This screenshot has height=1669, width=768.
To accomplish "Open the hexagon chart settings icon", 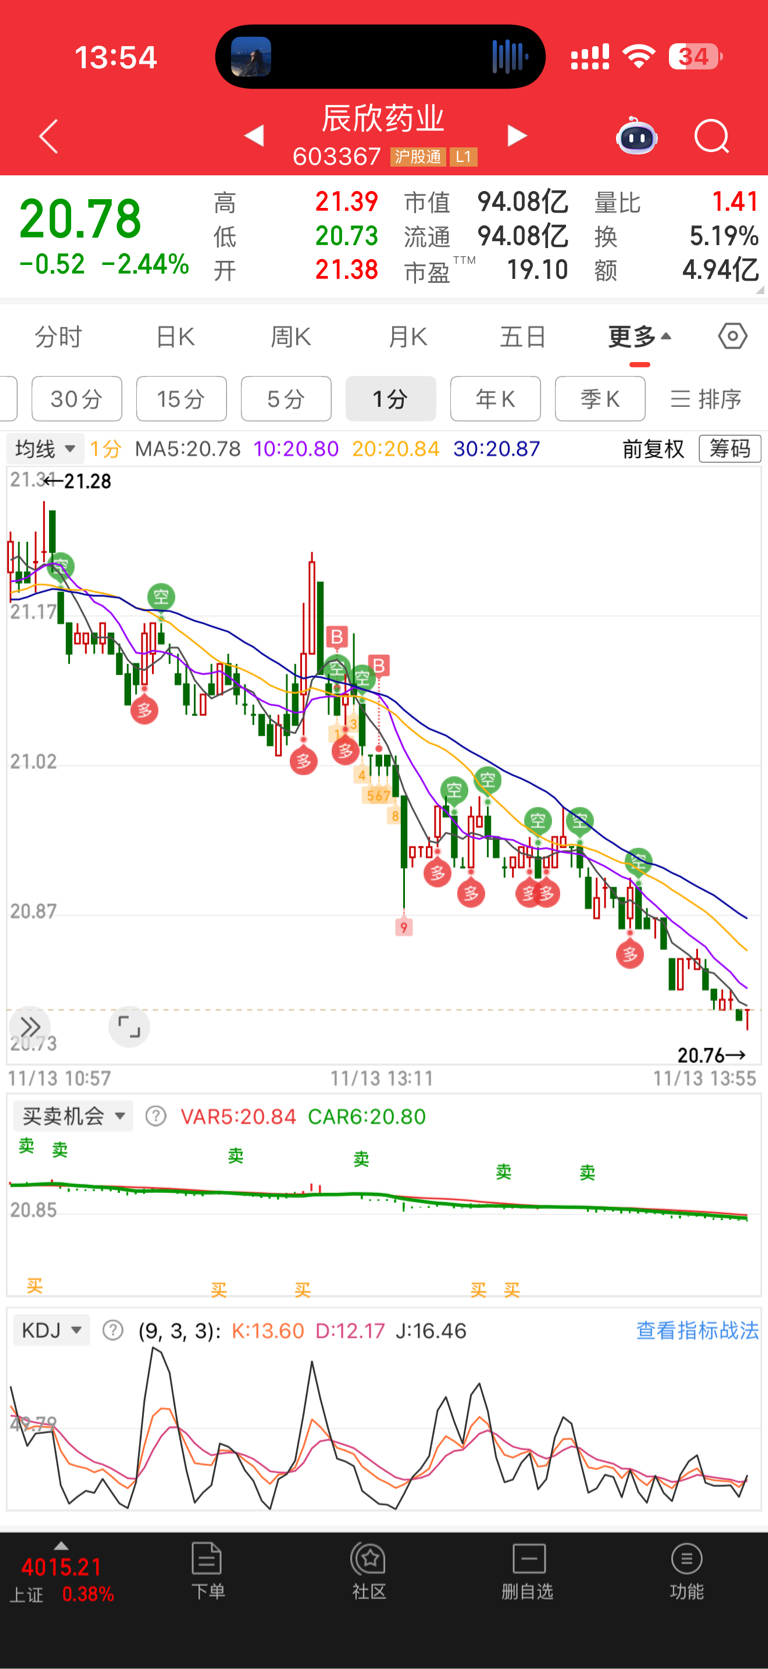I will (x=733, y=336).
